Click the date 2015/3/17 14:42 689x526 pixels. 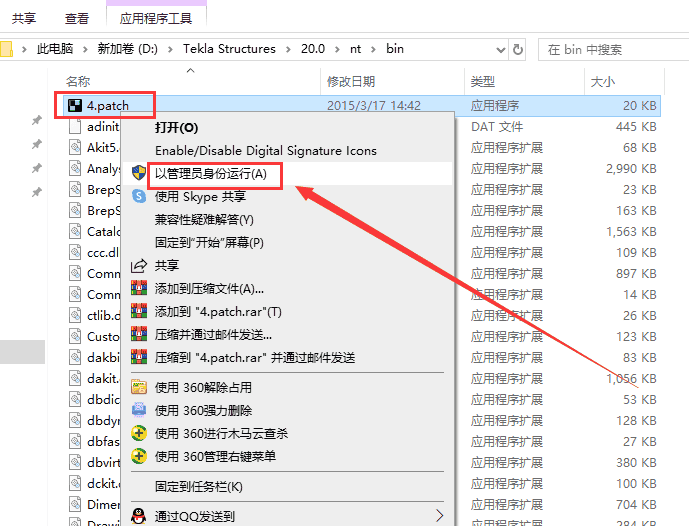coord(374,105)
